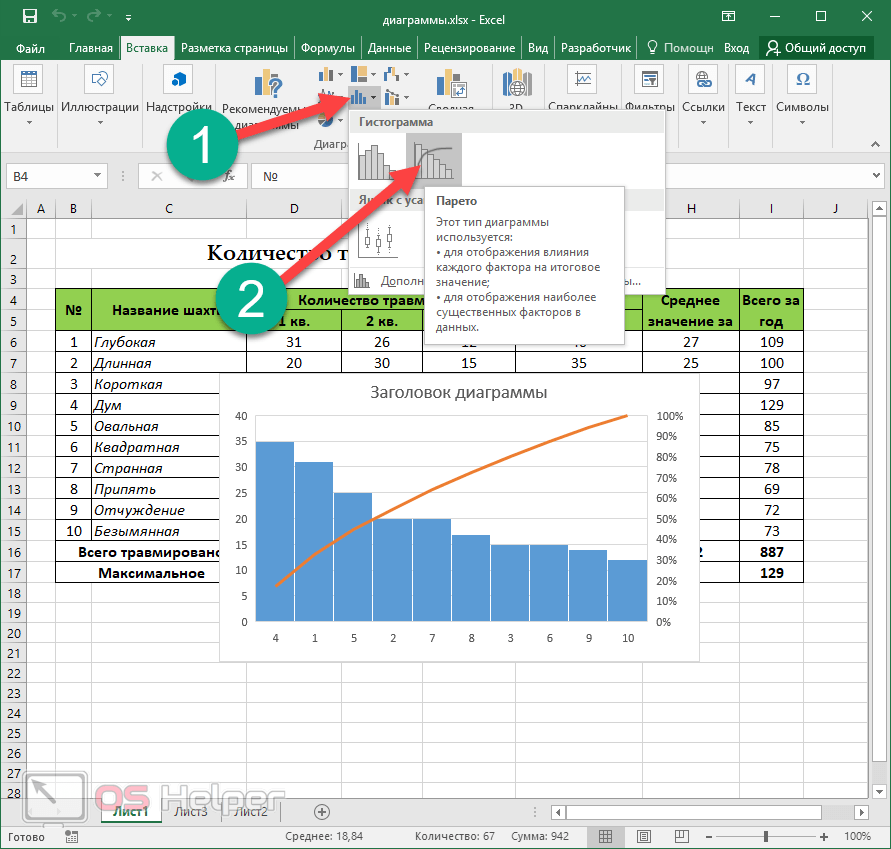The image size is (891, 849).
Task: Switch to Normal view in status bar
Action: tap(605, 836)
